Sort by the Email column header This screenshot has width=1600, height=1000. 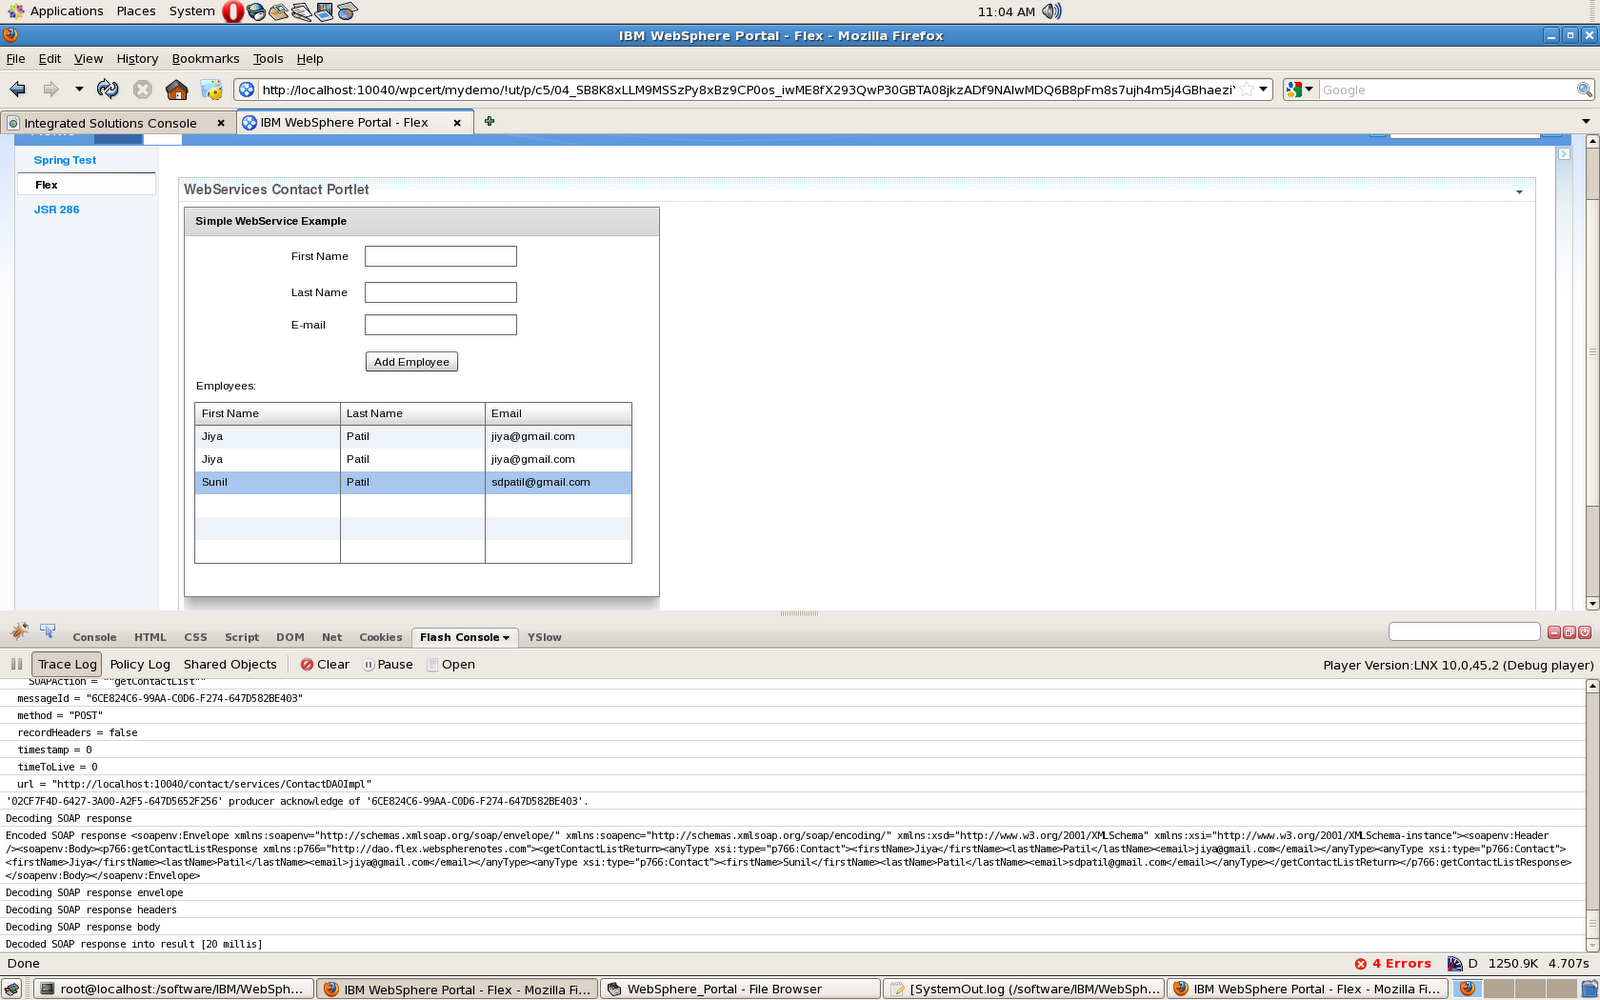pos(558,413)
